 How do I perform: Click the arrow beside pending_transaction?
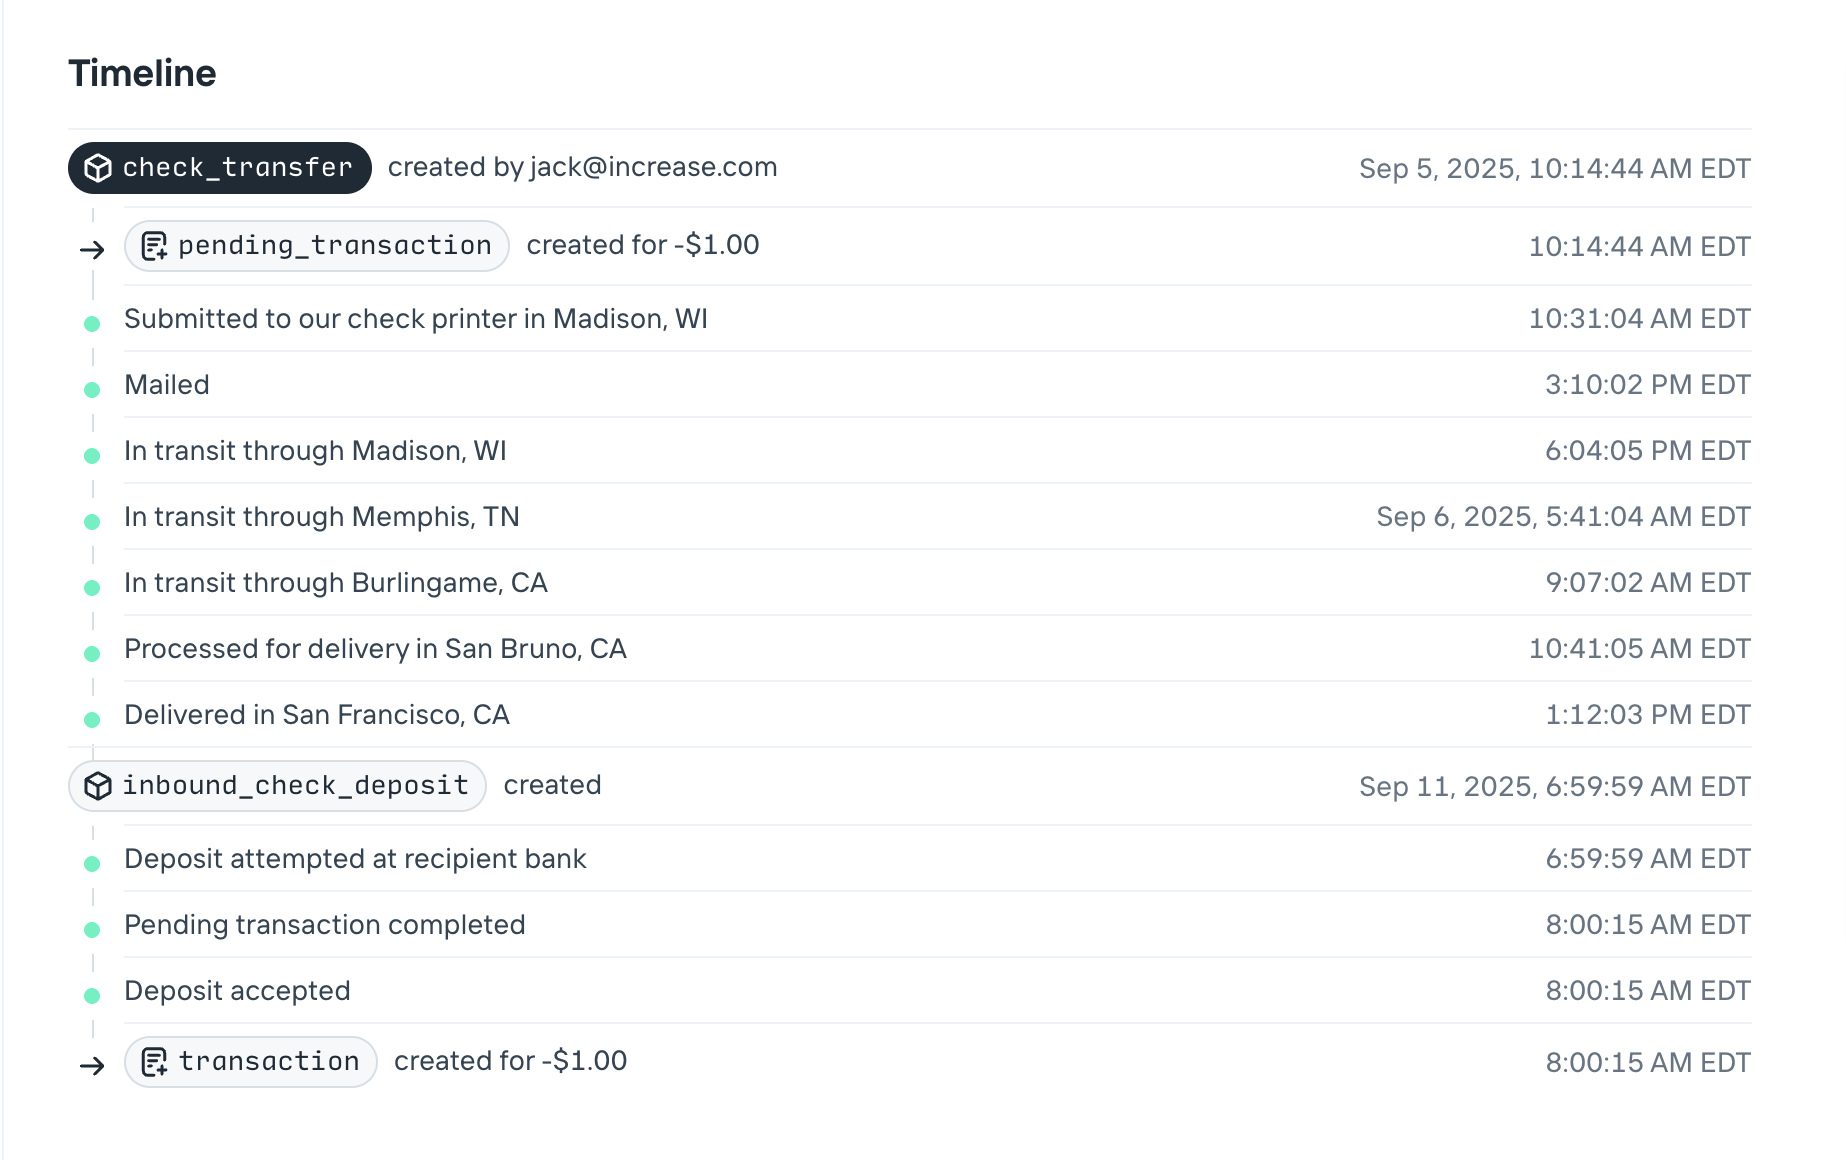coord(92,249)
